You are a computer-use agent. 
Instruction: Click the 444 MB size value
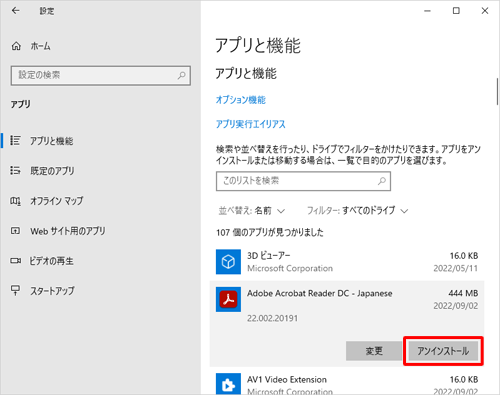click(463, 293)
